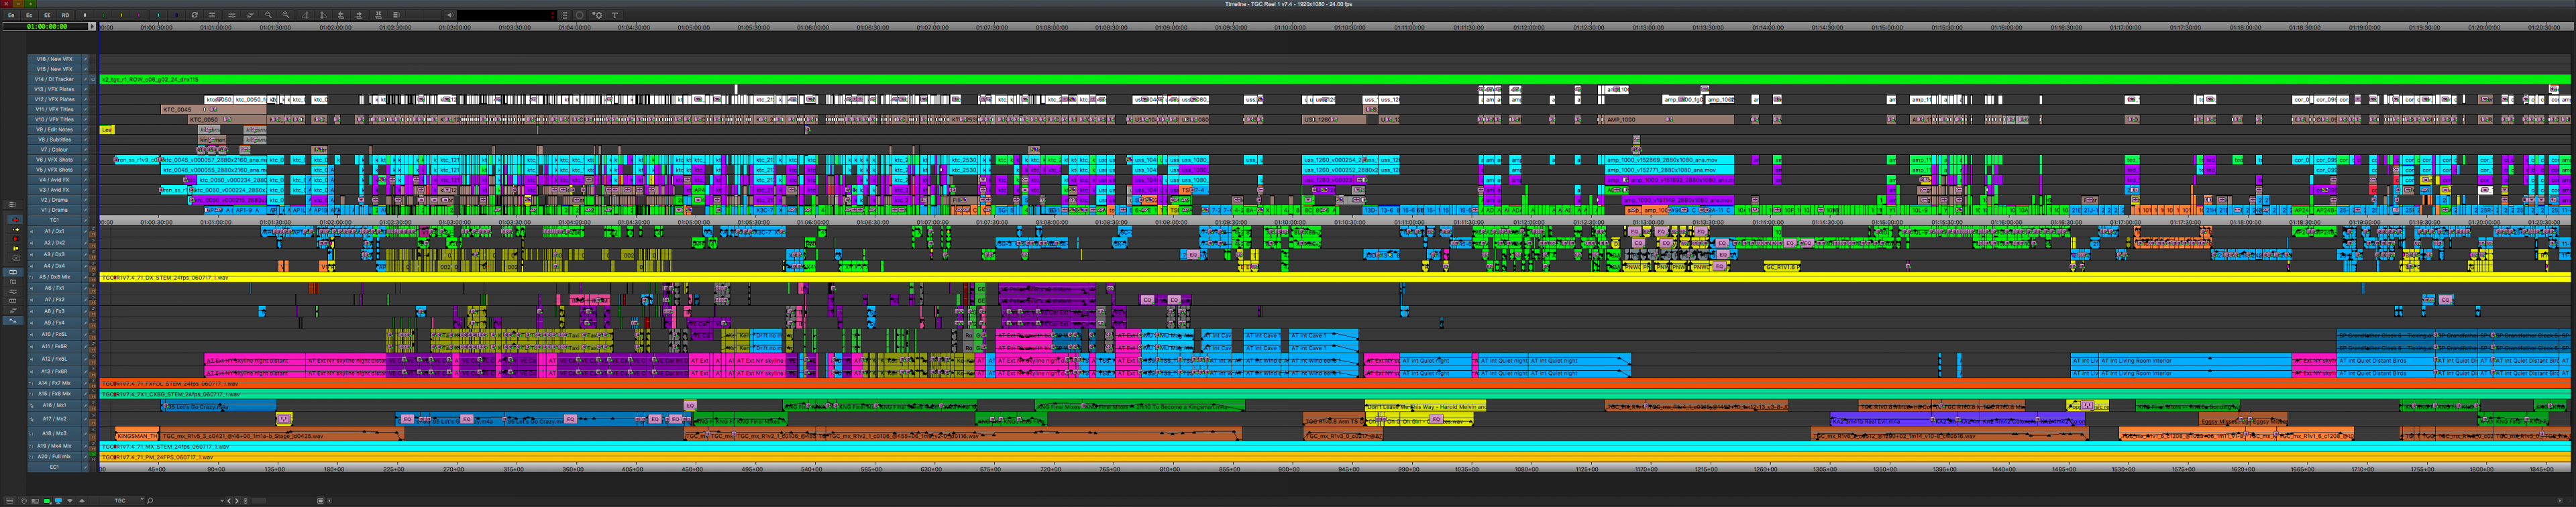Click 01:00:30:00 on the top ruler
2576x507 pixels.
(156, 27)
